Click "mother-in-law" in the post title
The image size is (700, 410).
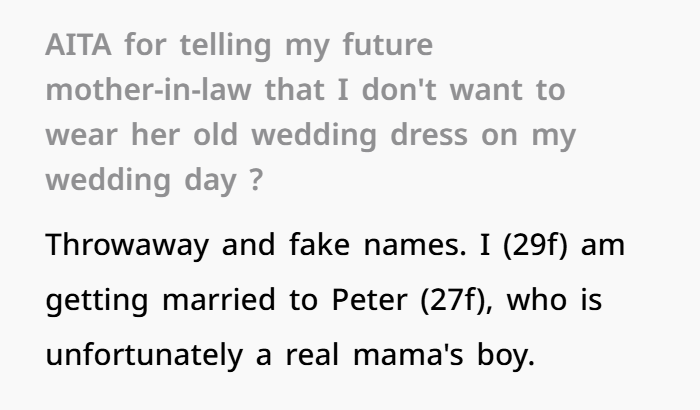pyautogui.click(x=149, y=90)
